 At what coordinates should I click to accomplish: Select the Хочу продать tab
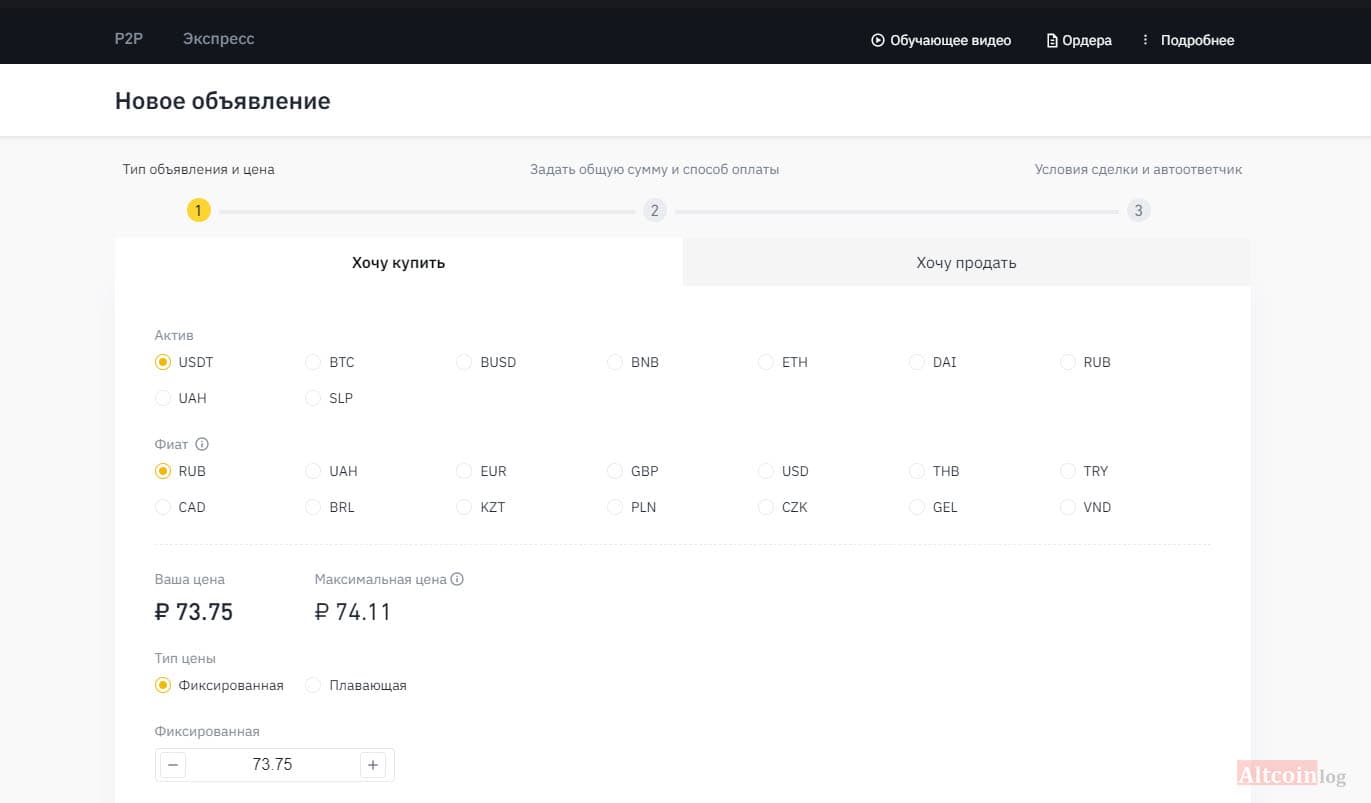point(966,263)
